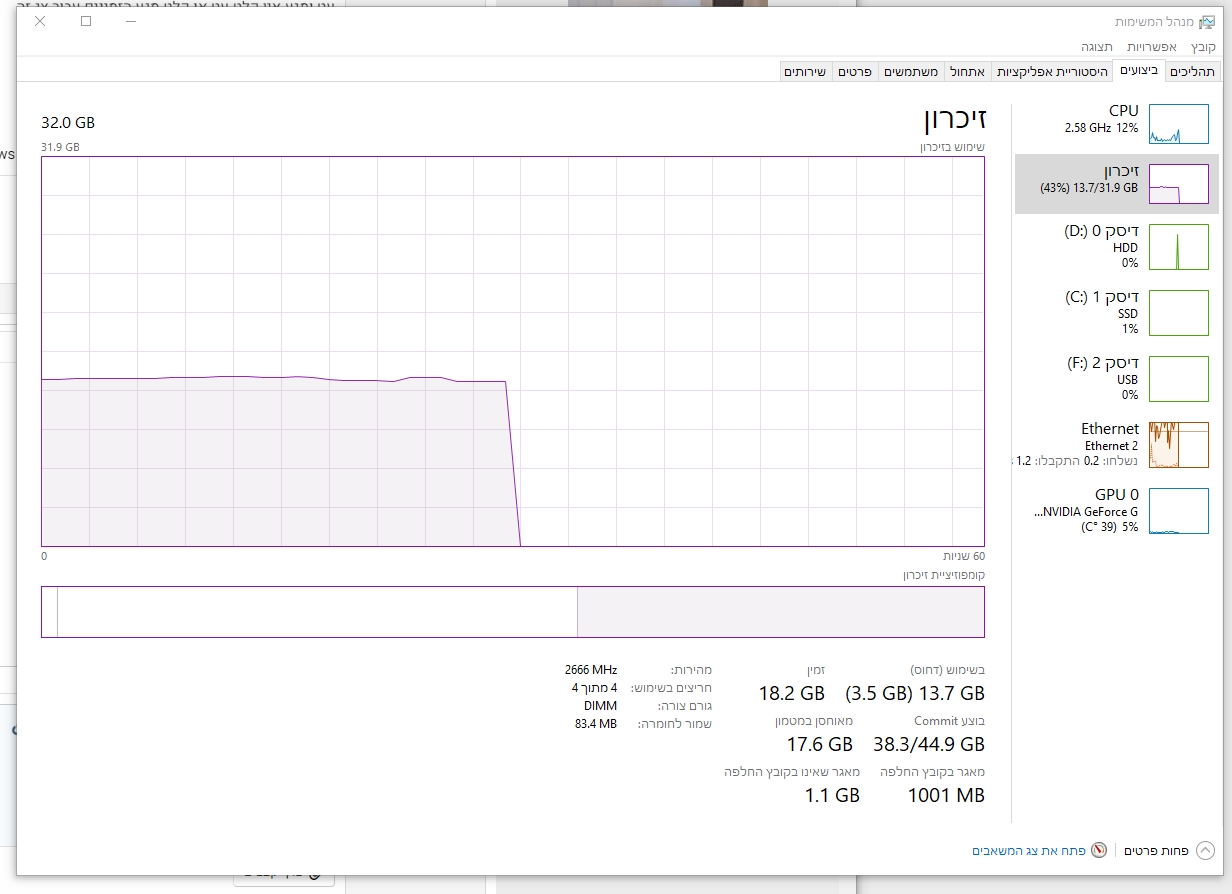Switch to the אתחול tab

(967, 72)
